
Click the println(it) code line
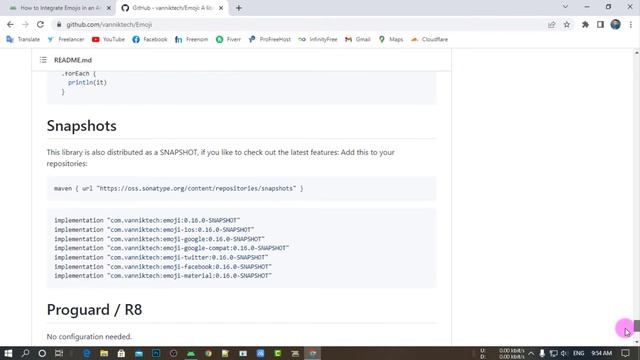tap(87, 82)
